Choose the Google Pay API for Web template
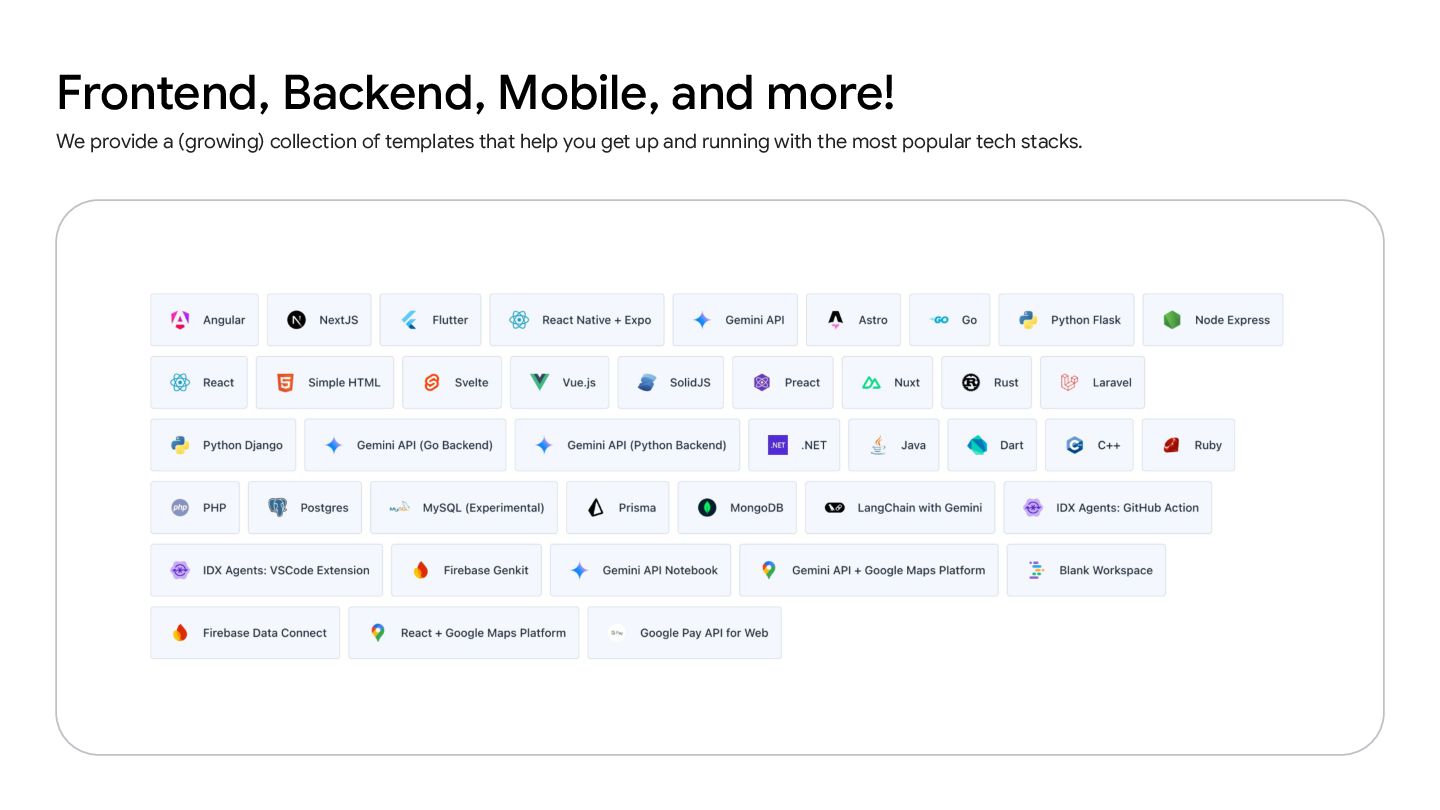The height and width of the screenshot is (810, 1440). 685,632
